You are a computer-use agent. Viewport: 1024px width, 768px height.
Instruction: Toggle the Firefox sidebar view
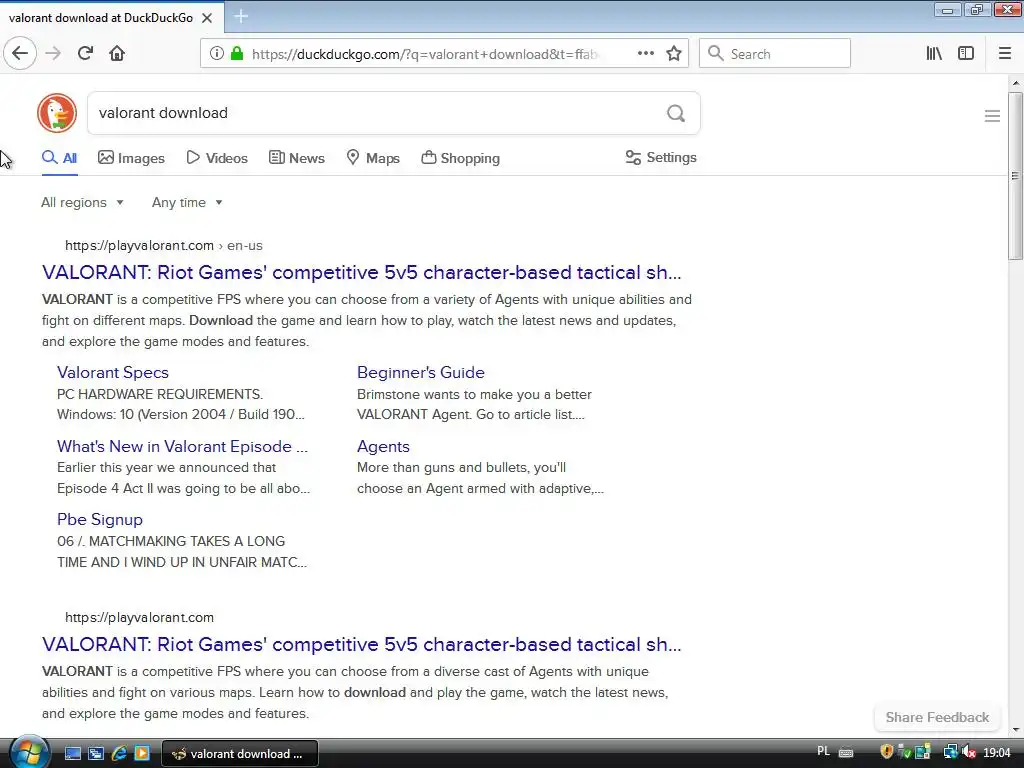tap(966, 54)
